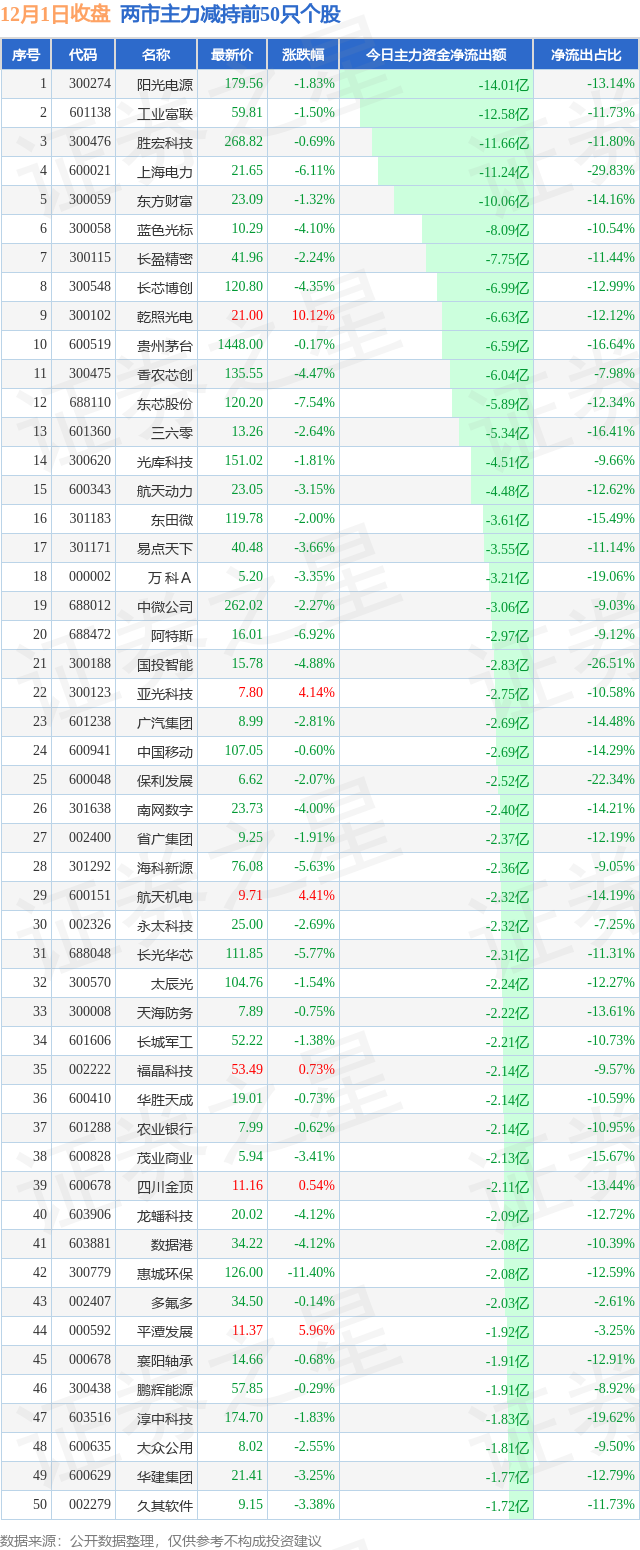Select stock name 襄阳轴承

(165, 1360)
